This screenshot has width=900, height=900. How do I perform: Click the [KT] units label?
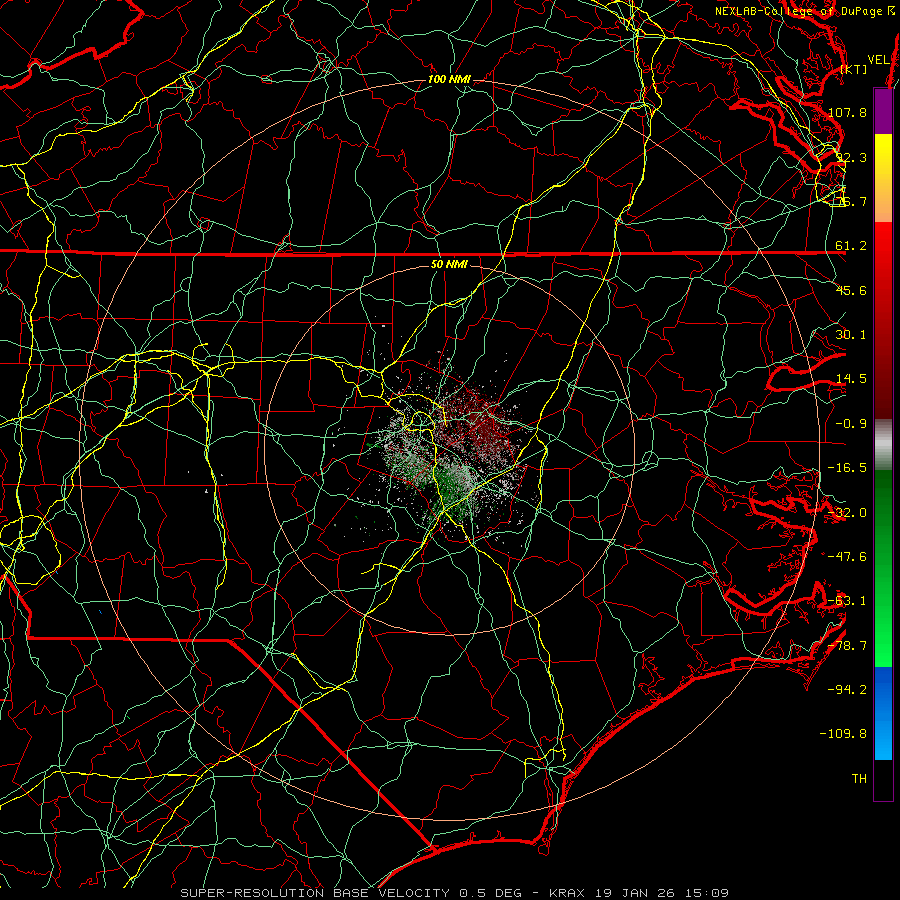point(854,69)
